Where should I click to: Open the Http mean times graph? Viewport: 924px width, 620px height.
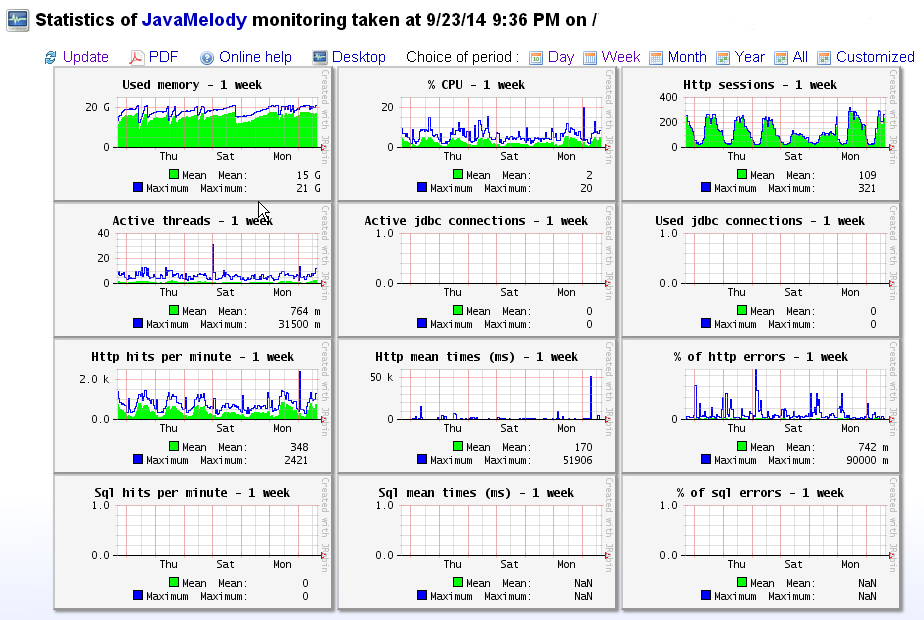(x=476, y=395)
